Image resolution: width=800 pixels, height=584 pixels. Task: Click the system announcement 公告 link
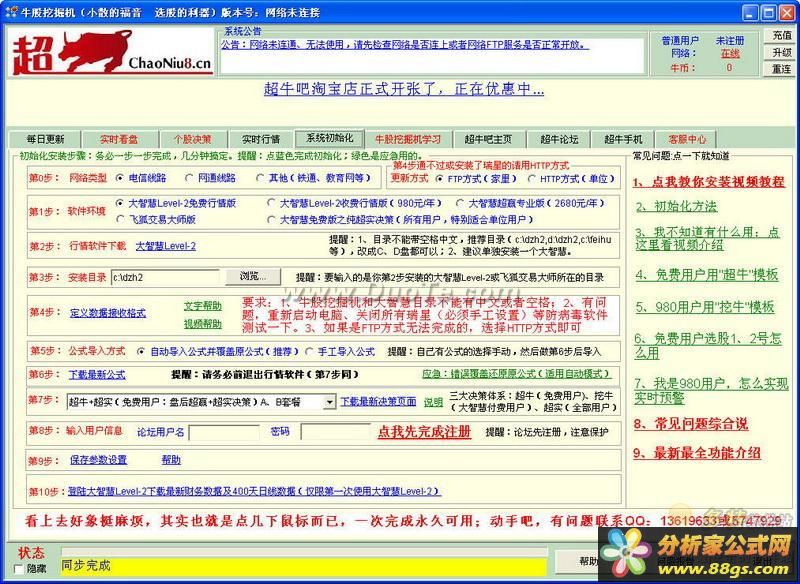405,45
